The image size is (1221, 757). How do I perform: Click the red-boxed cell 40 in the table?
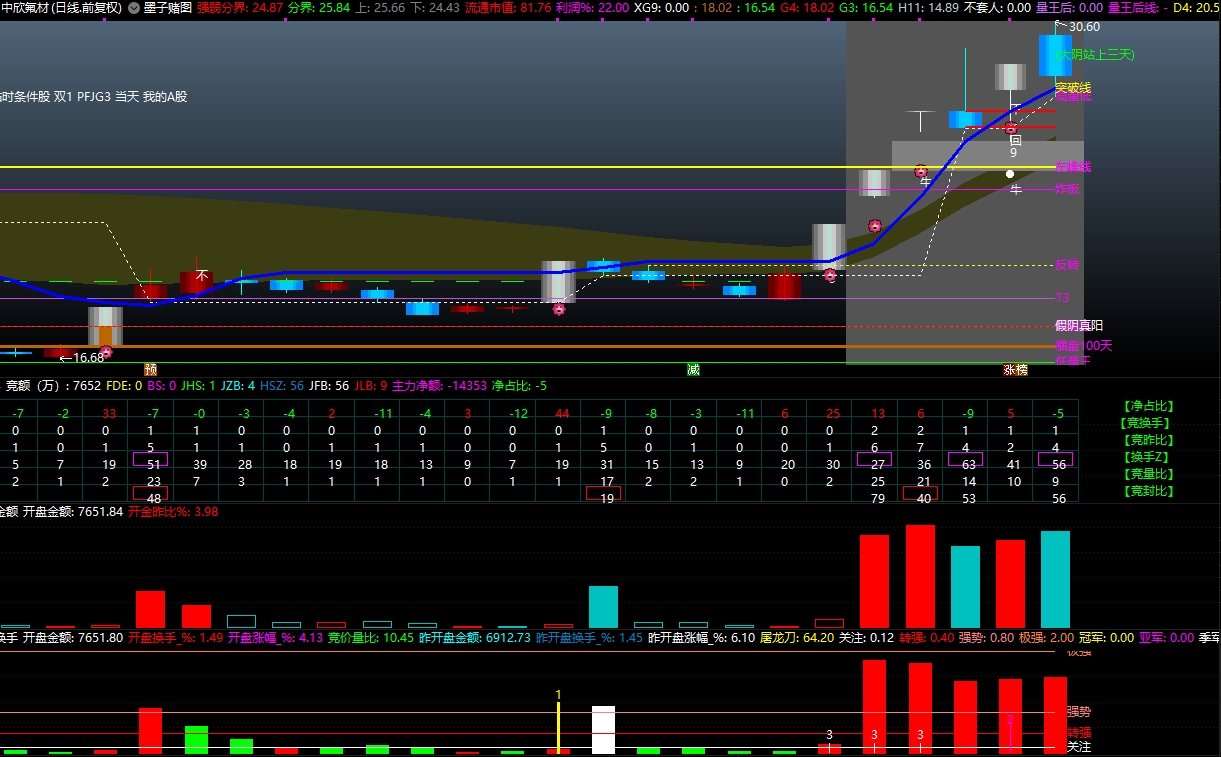(920, 493)
